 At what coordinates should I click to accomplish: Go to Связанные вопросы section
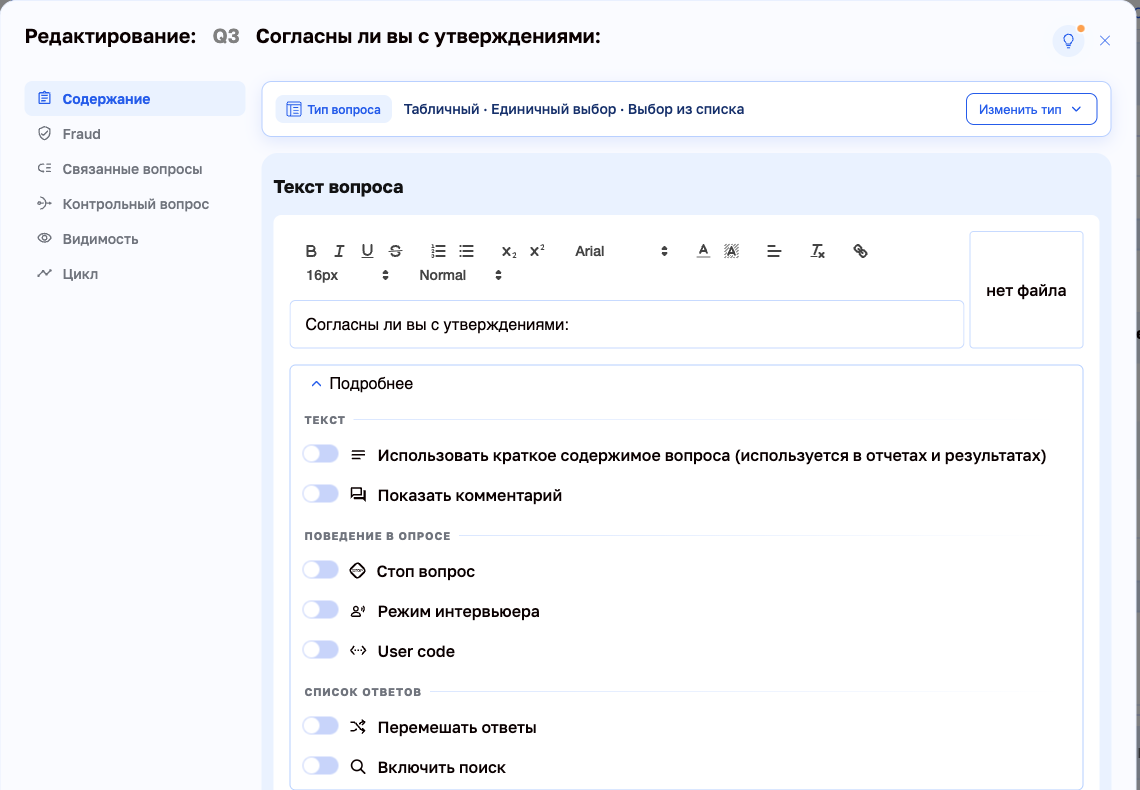point(135,169)
